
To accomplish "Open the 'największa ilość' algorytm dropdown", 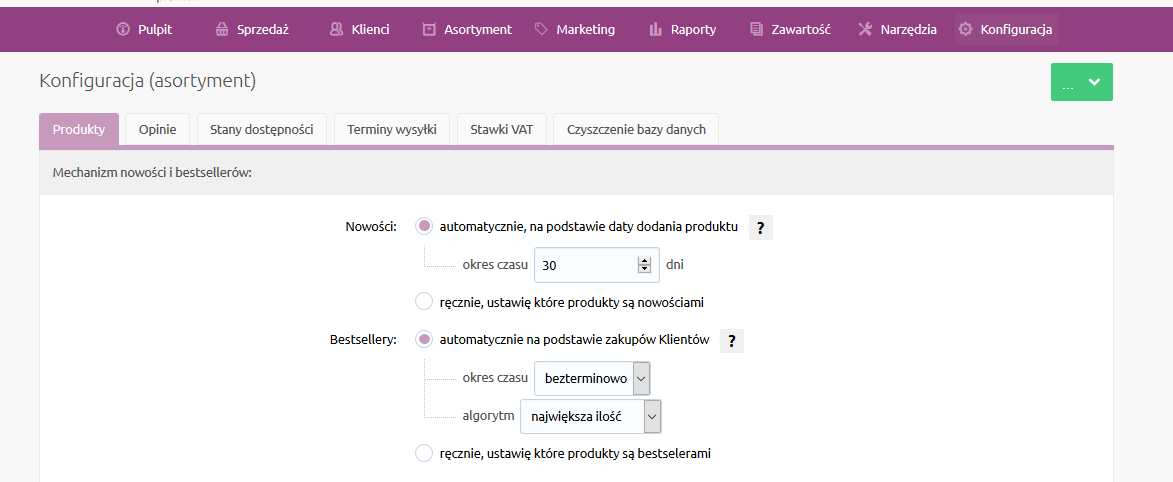I will click(591, 416).
